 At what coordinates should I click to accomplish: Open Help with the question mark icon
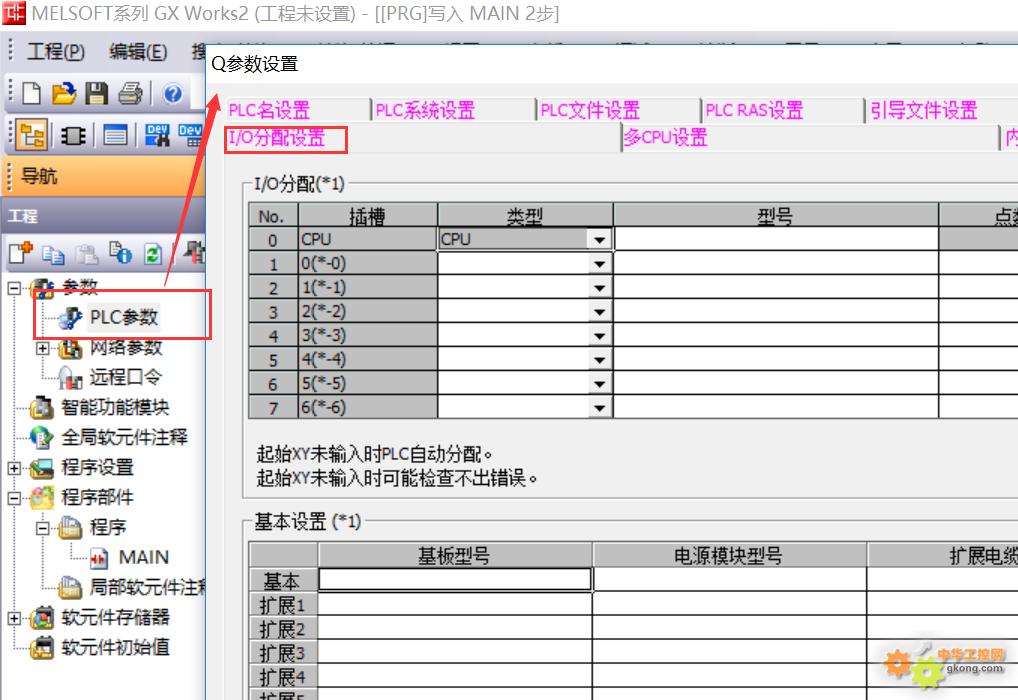[x=173, y=94]
